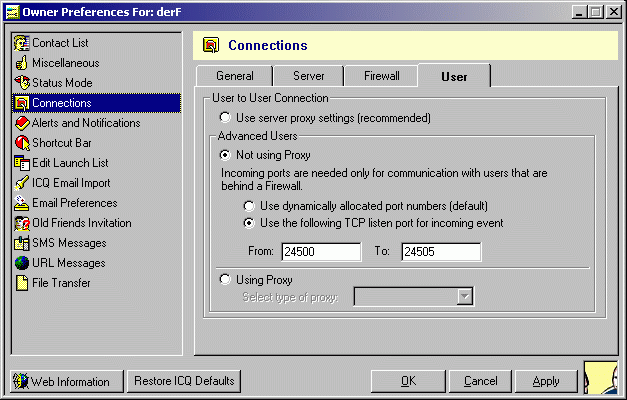Image resolution: width=627 pixels, height=400 pixels.
Task: Open Miscellaneous preferences
Action: click(96, 63)
